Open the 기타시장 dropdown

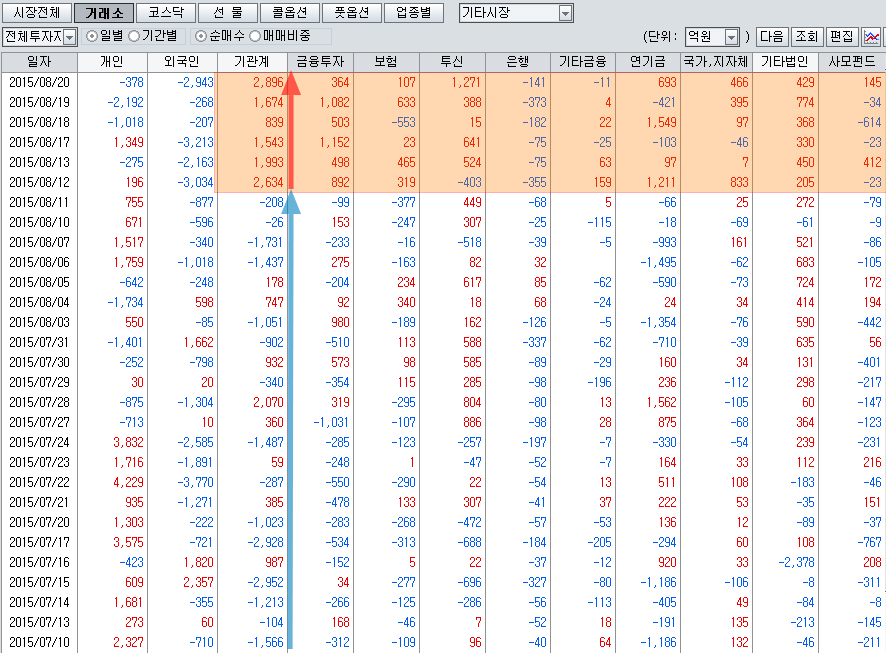tap(565, 13)
